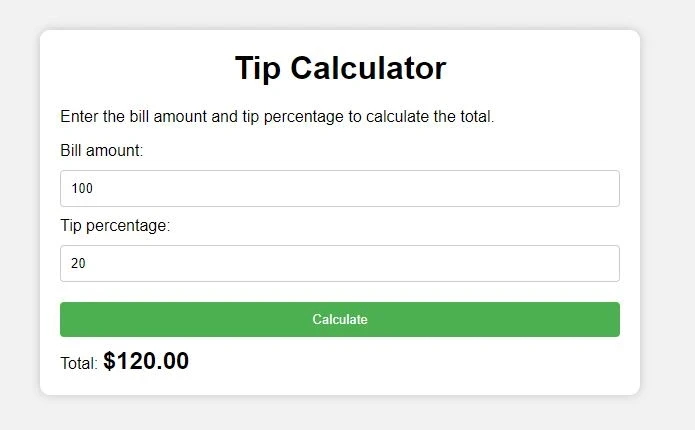Viewport: 695px width, 430px height.
Task: Click the field containing 20
Action: [x=340, y=263]
